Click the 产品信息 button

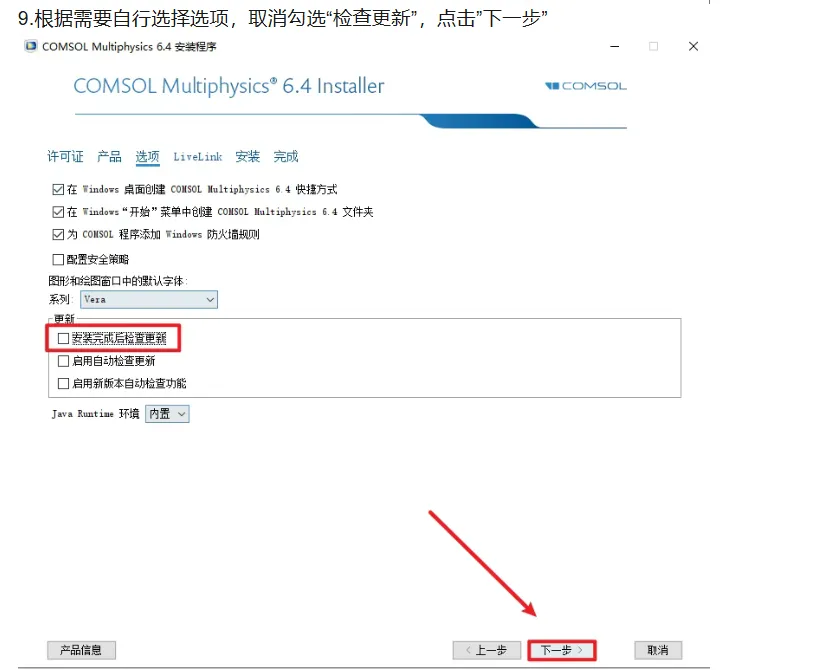click(x=82, y=650)
